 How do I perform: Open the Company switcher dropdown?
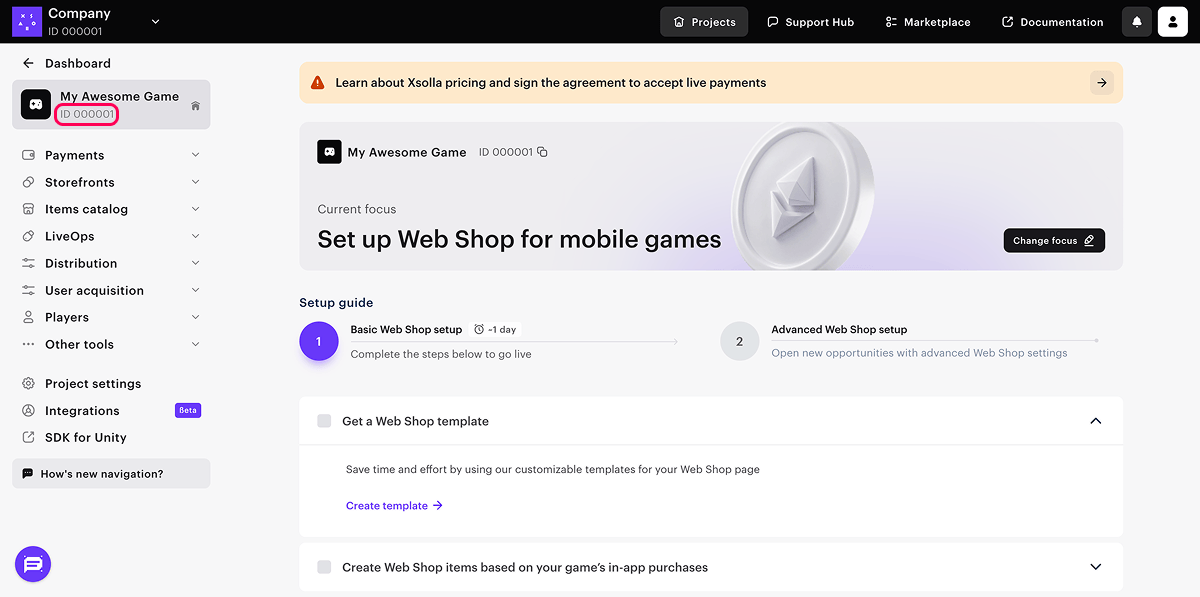155,22
